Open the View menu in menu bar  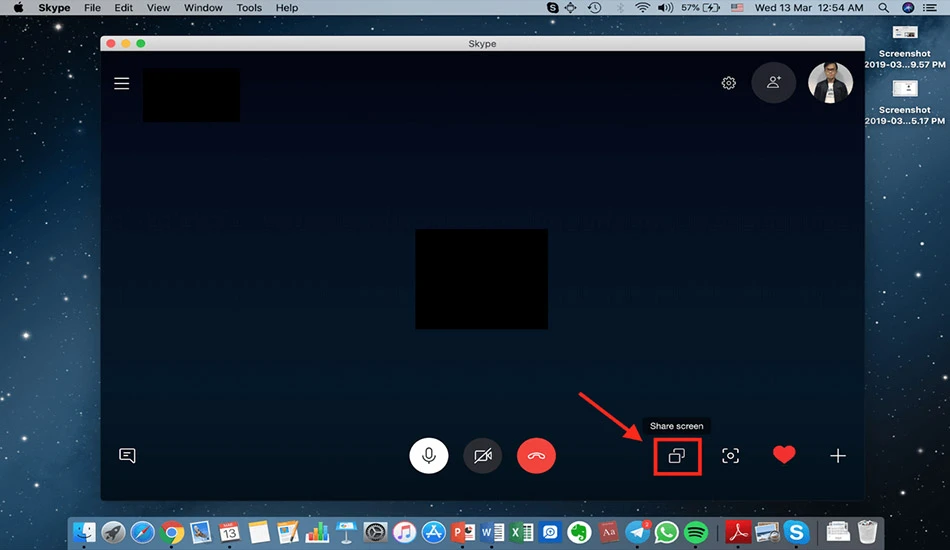(x=158, y=8)
